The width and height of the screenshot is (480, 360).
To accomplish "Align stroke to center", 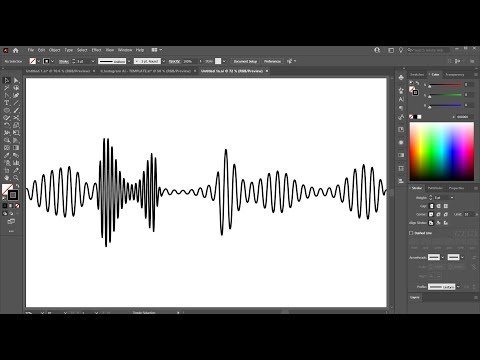I will (x=431, y=223).
